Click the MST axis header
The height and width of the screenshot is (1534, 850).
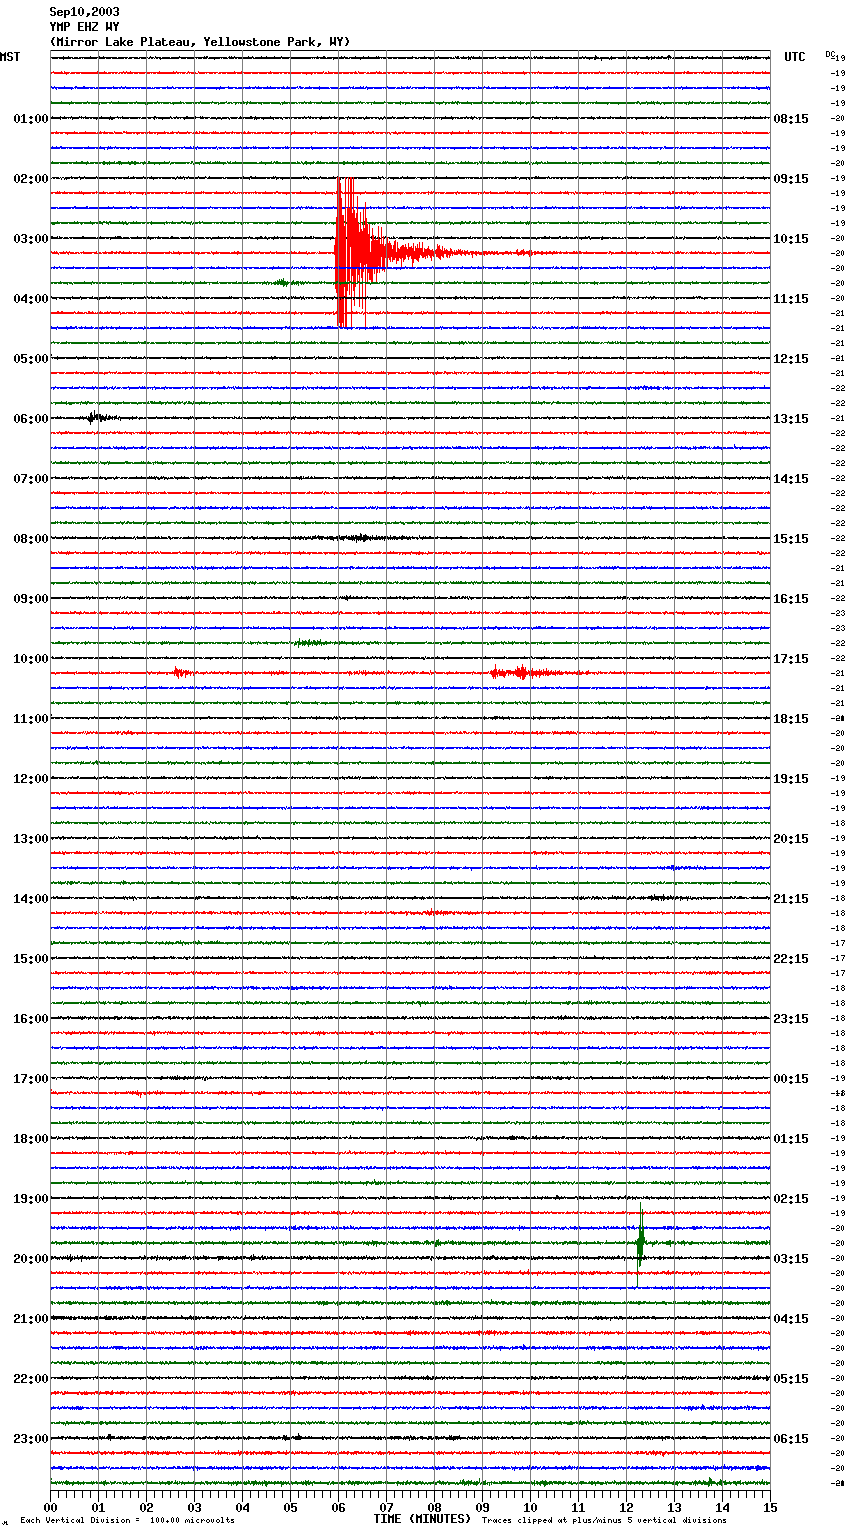(10, 57)
